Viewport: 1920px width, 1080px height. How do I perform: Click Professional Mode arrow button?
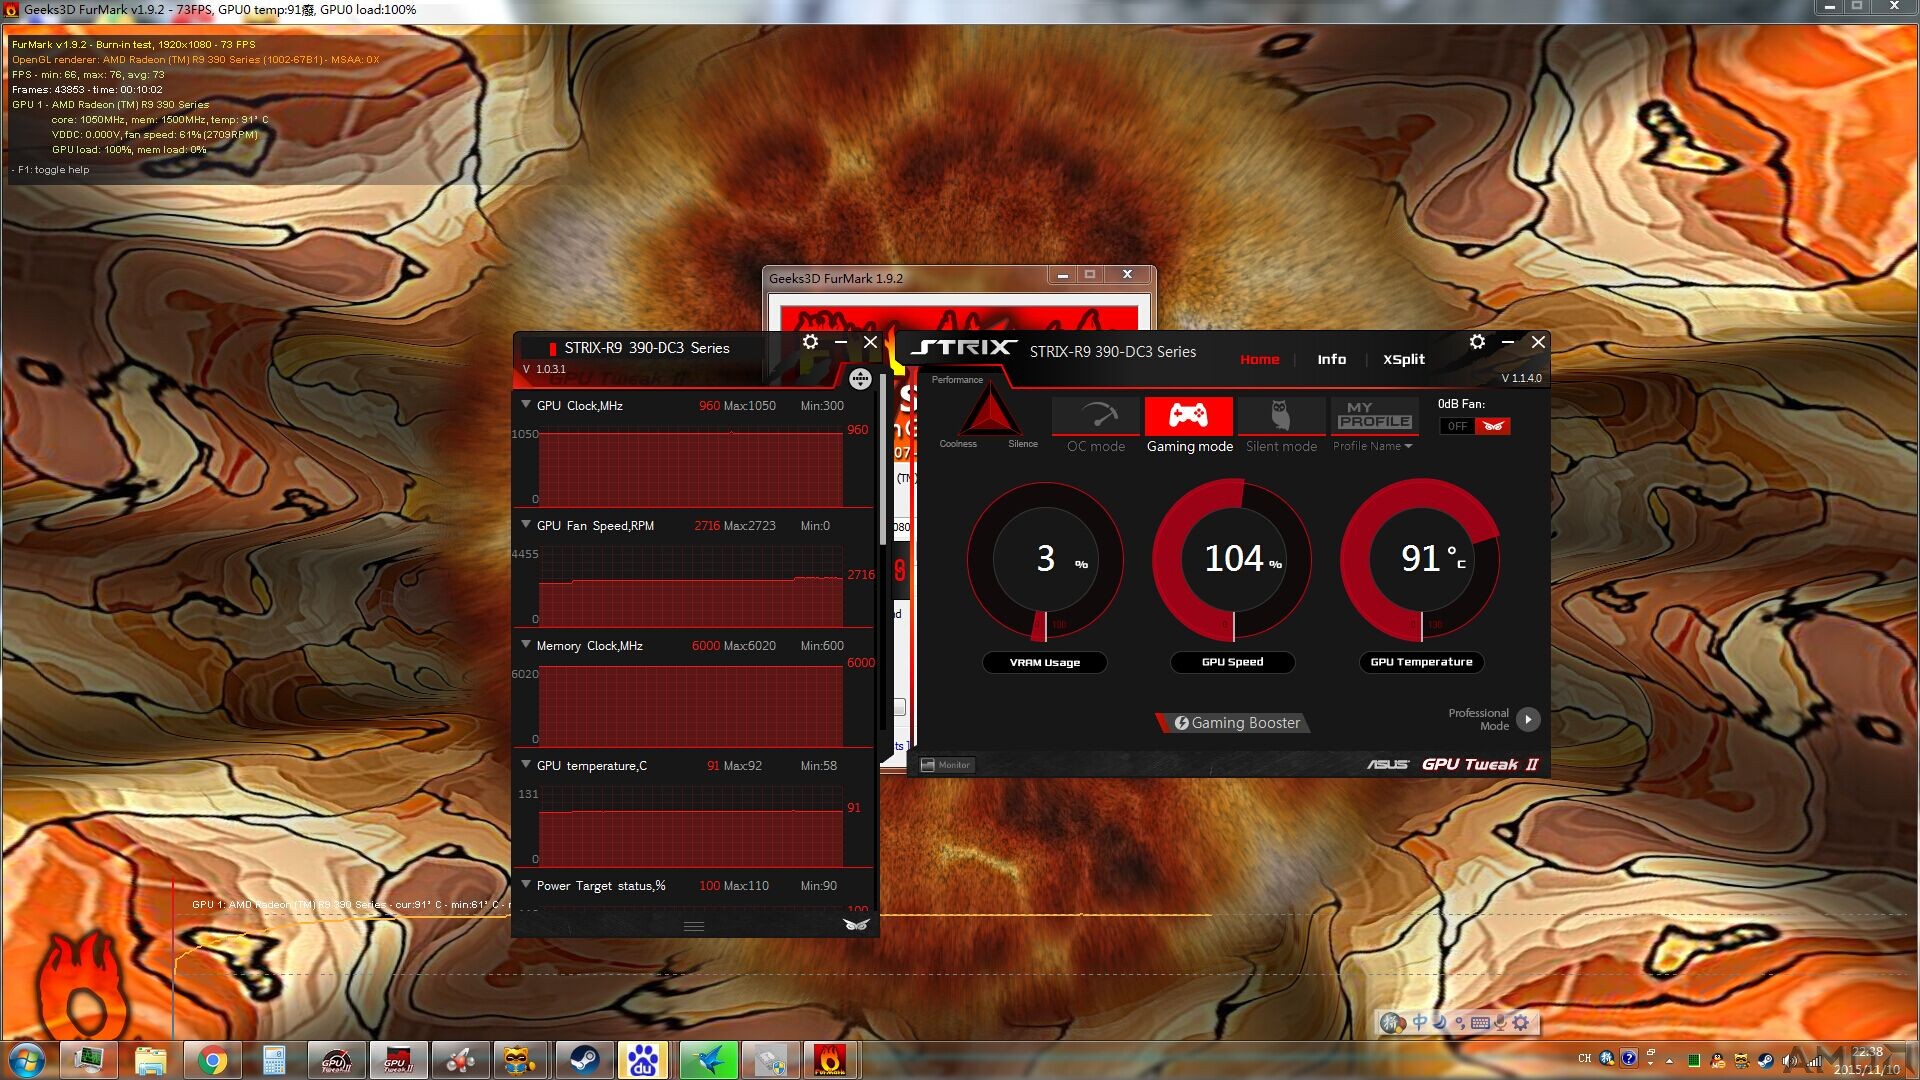click(x=1527, y=719)
